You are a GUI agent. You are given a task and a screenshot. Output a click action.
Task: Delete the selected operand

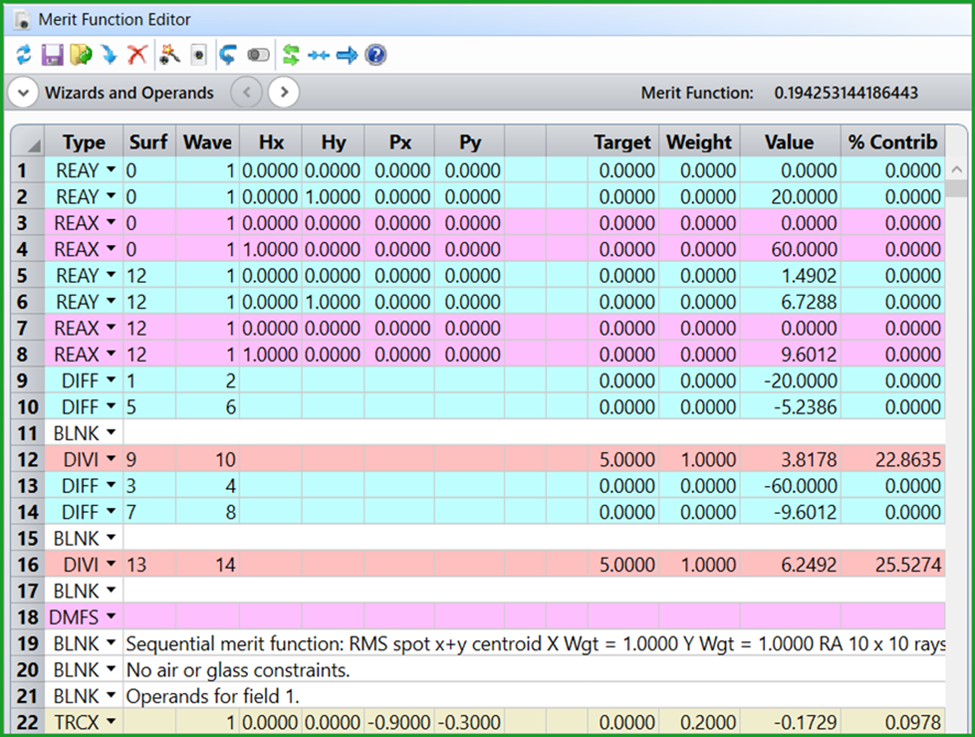(137, 54)
